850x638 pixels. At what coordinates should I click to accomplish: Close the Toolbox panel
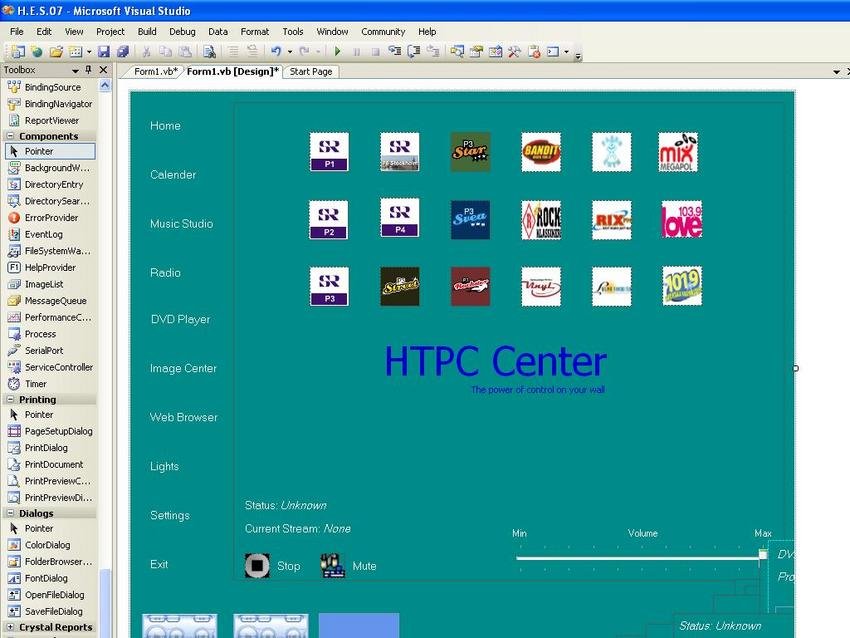pos(103,70)
